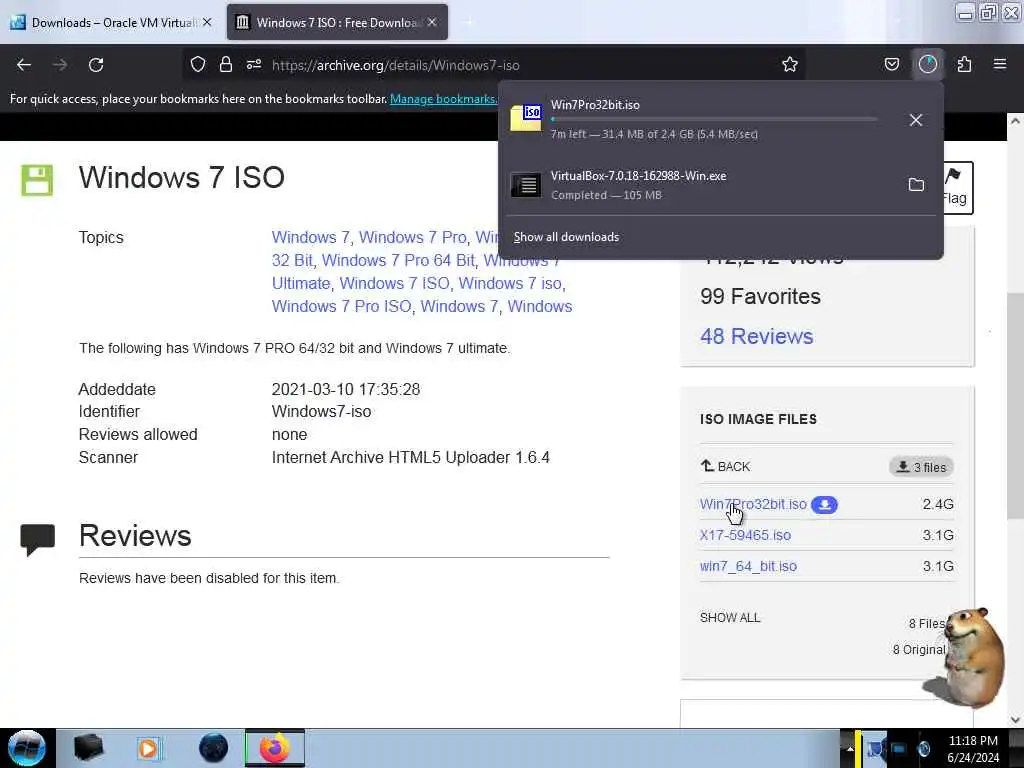Image resolution: width=1024 pixels, height=768 pixels.
Task: Open the media player taskbar icon
Action: [149, 748]
